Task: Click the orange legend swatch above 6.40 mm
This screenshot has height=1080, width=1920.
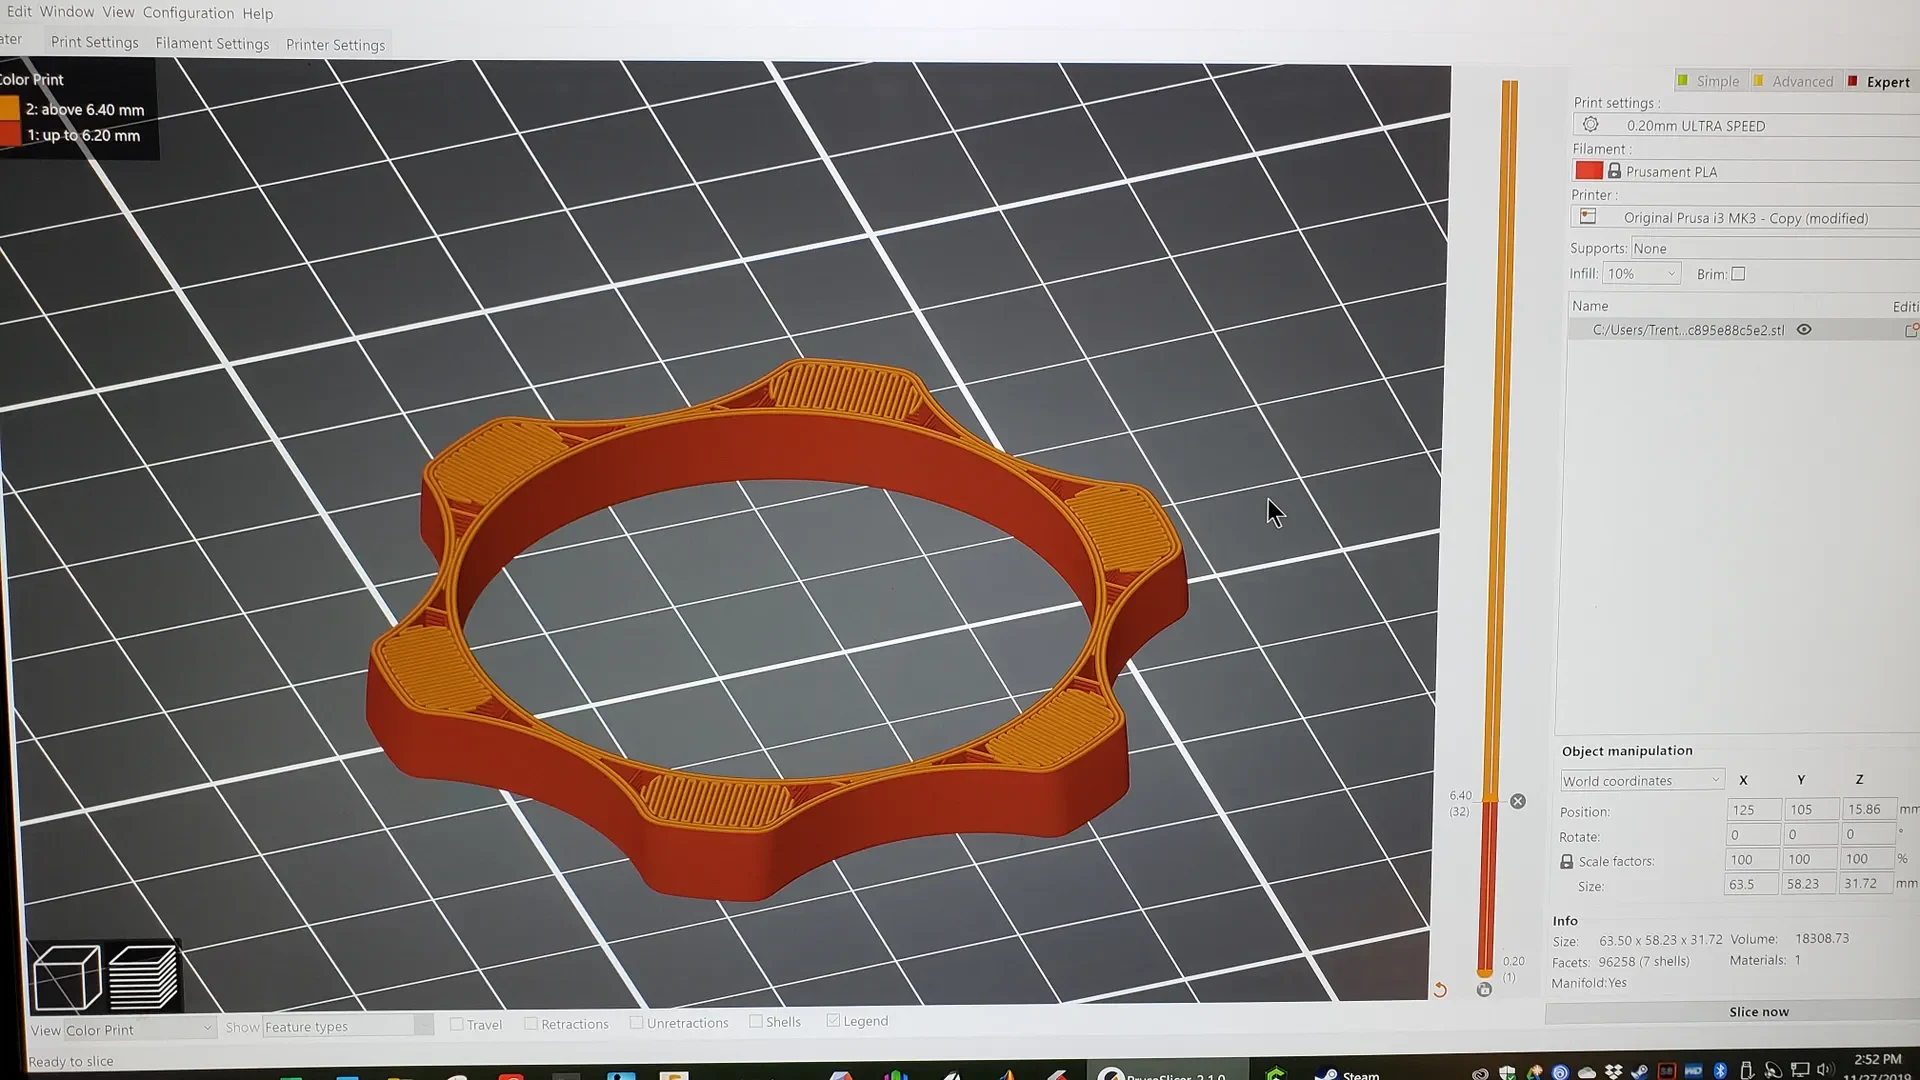Action: (x=9, y=108)
